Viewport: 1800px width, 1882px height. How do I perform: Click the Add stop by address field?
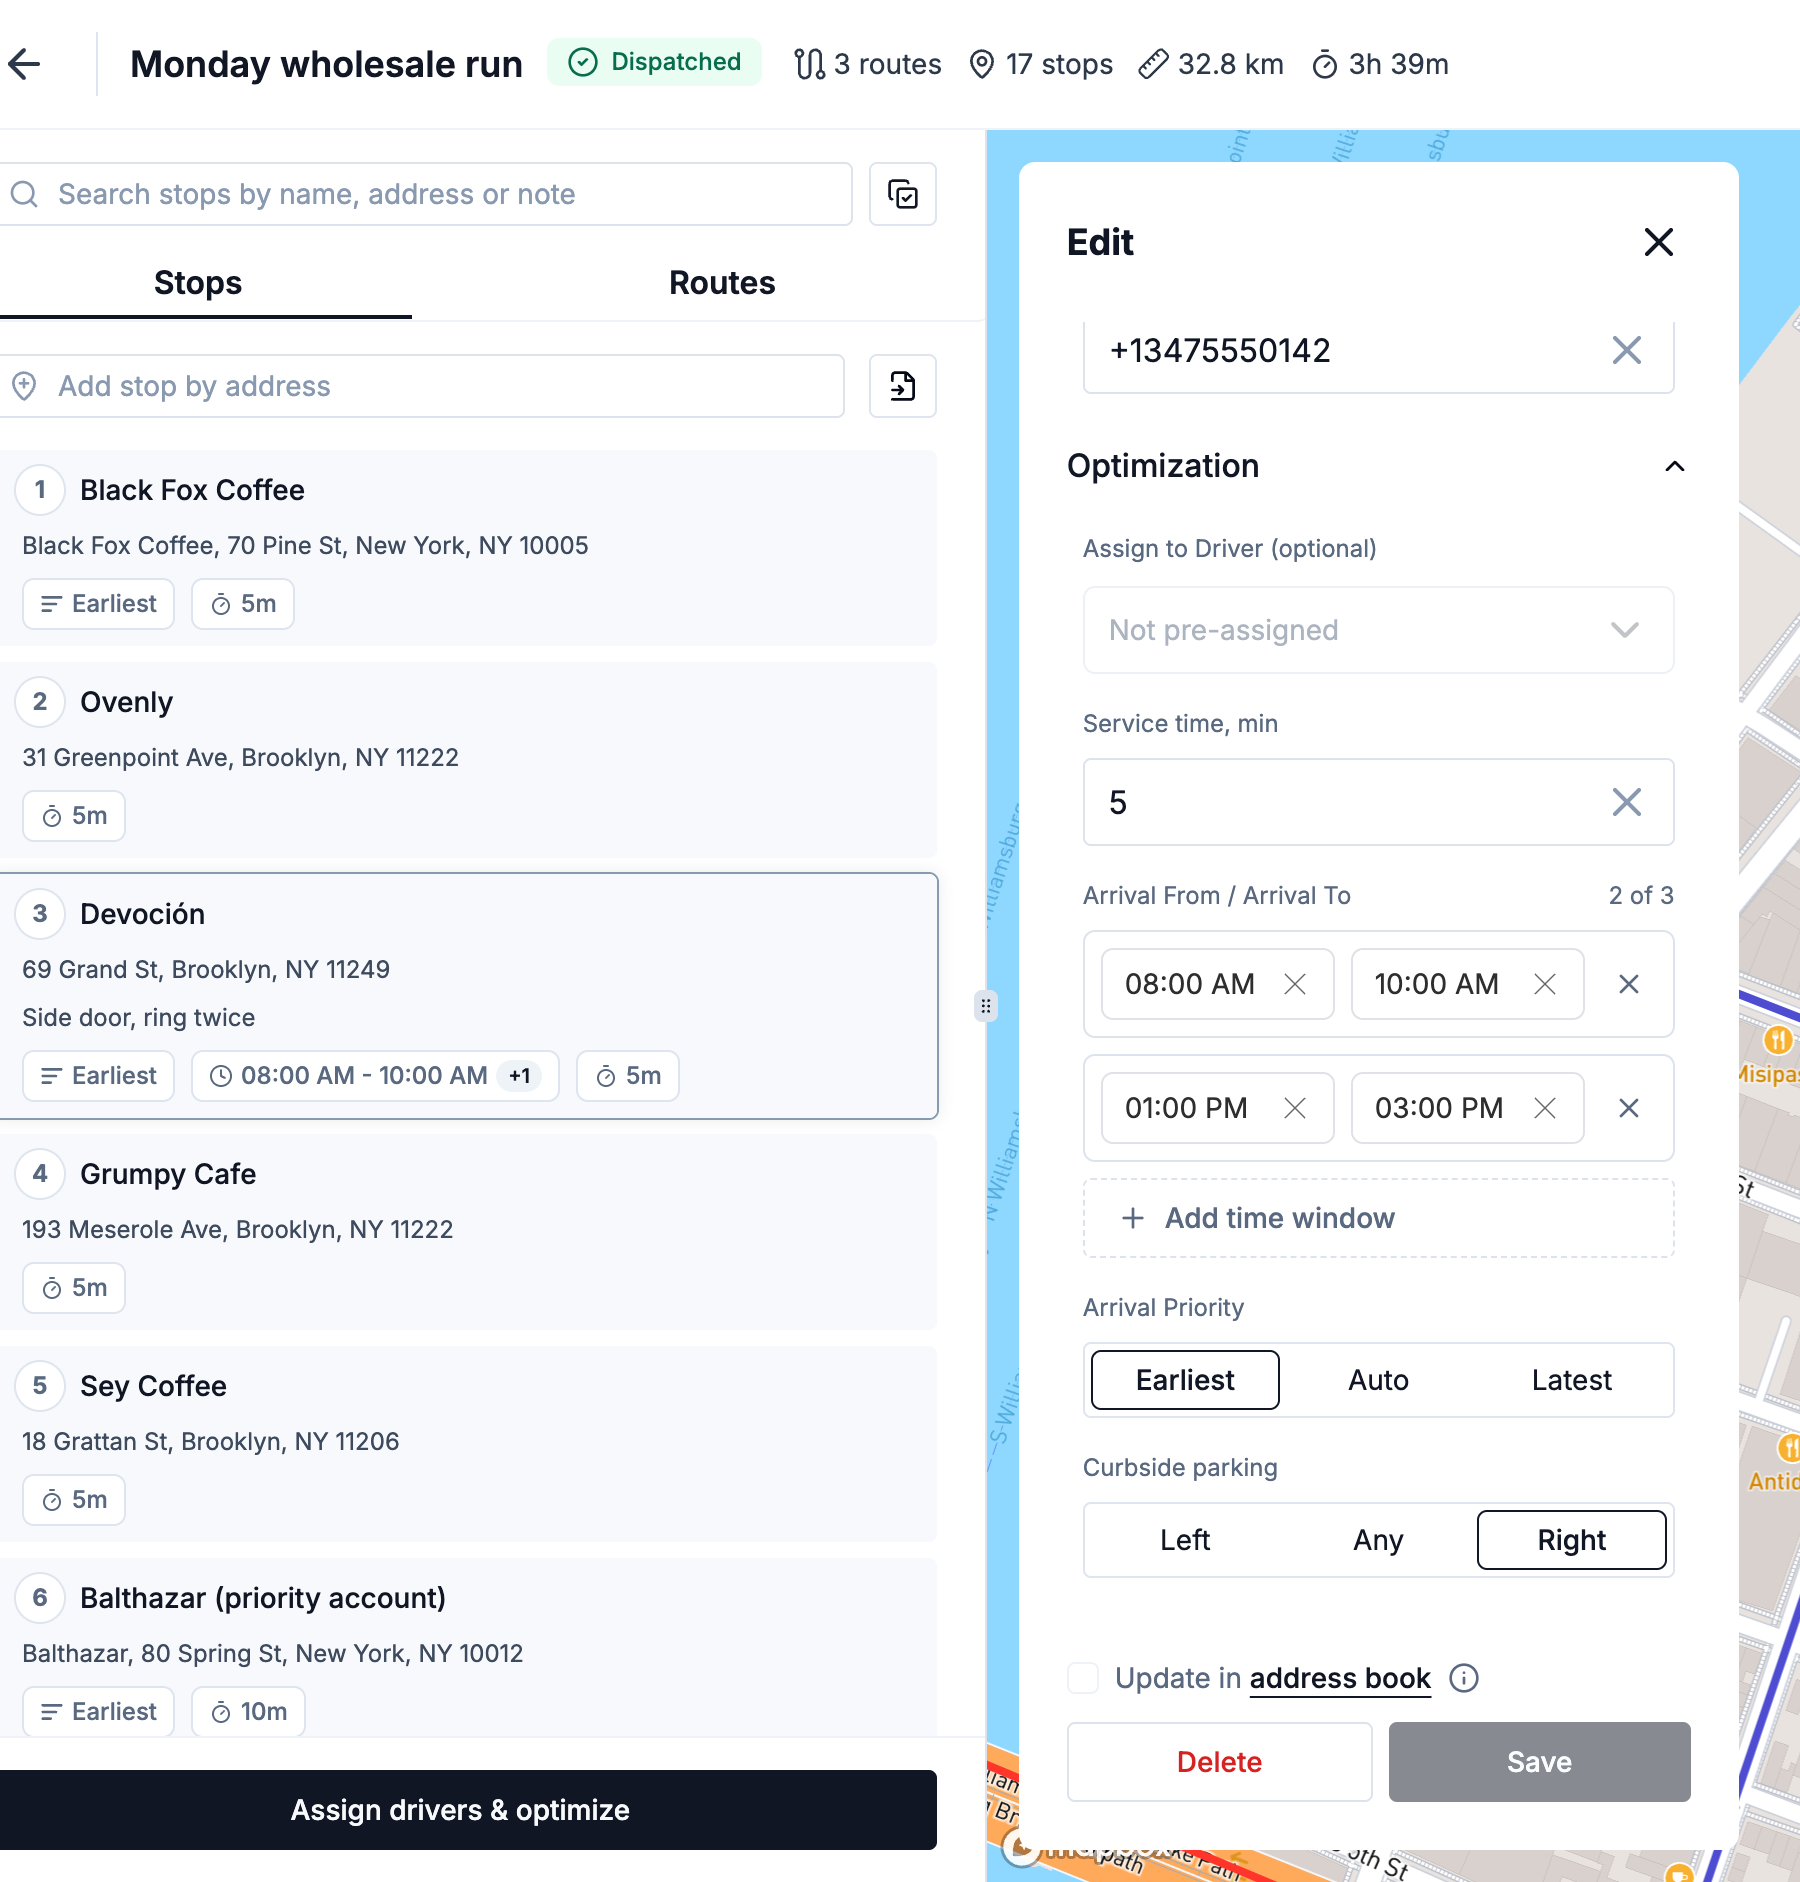click(422, 386)
